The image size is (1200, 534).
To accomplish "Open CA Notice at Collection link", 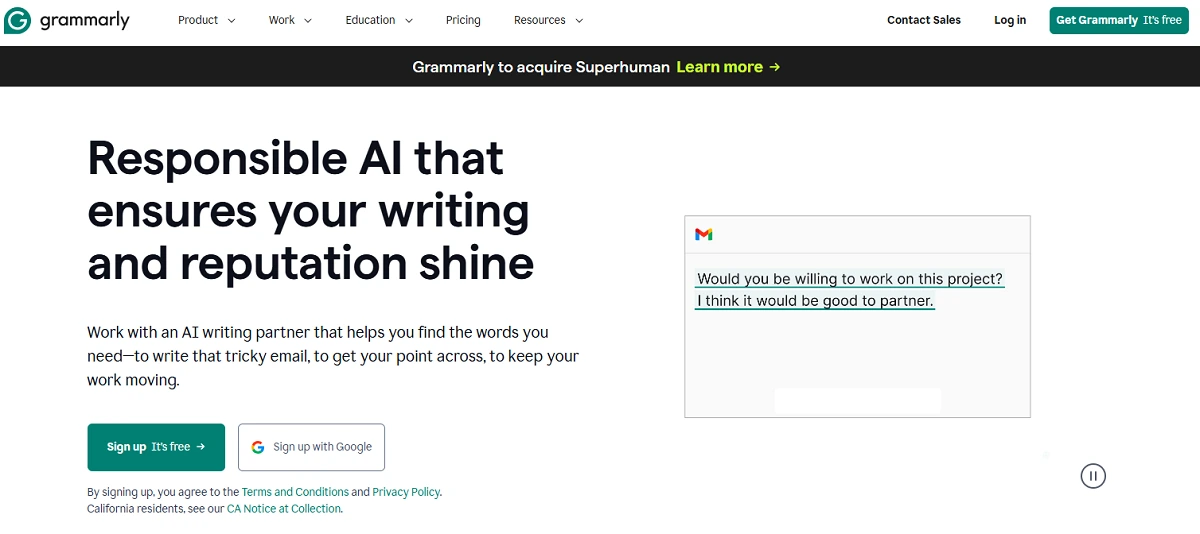I will coord(284,508).
